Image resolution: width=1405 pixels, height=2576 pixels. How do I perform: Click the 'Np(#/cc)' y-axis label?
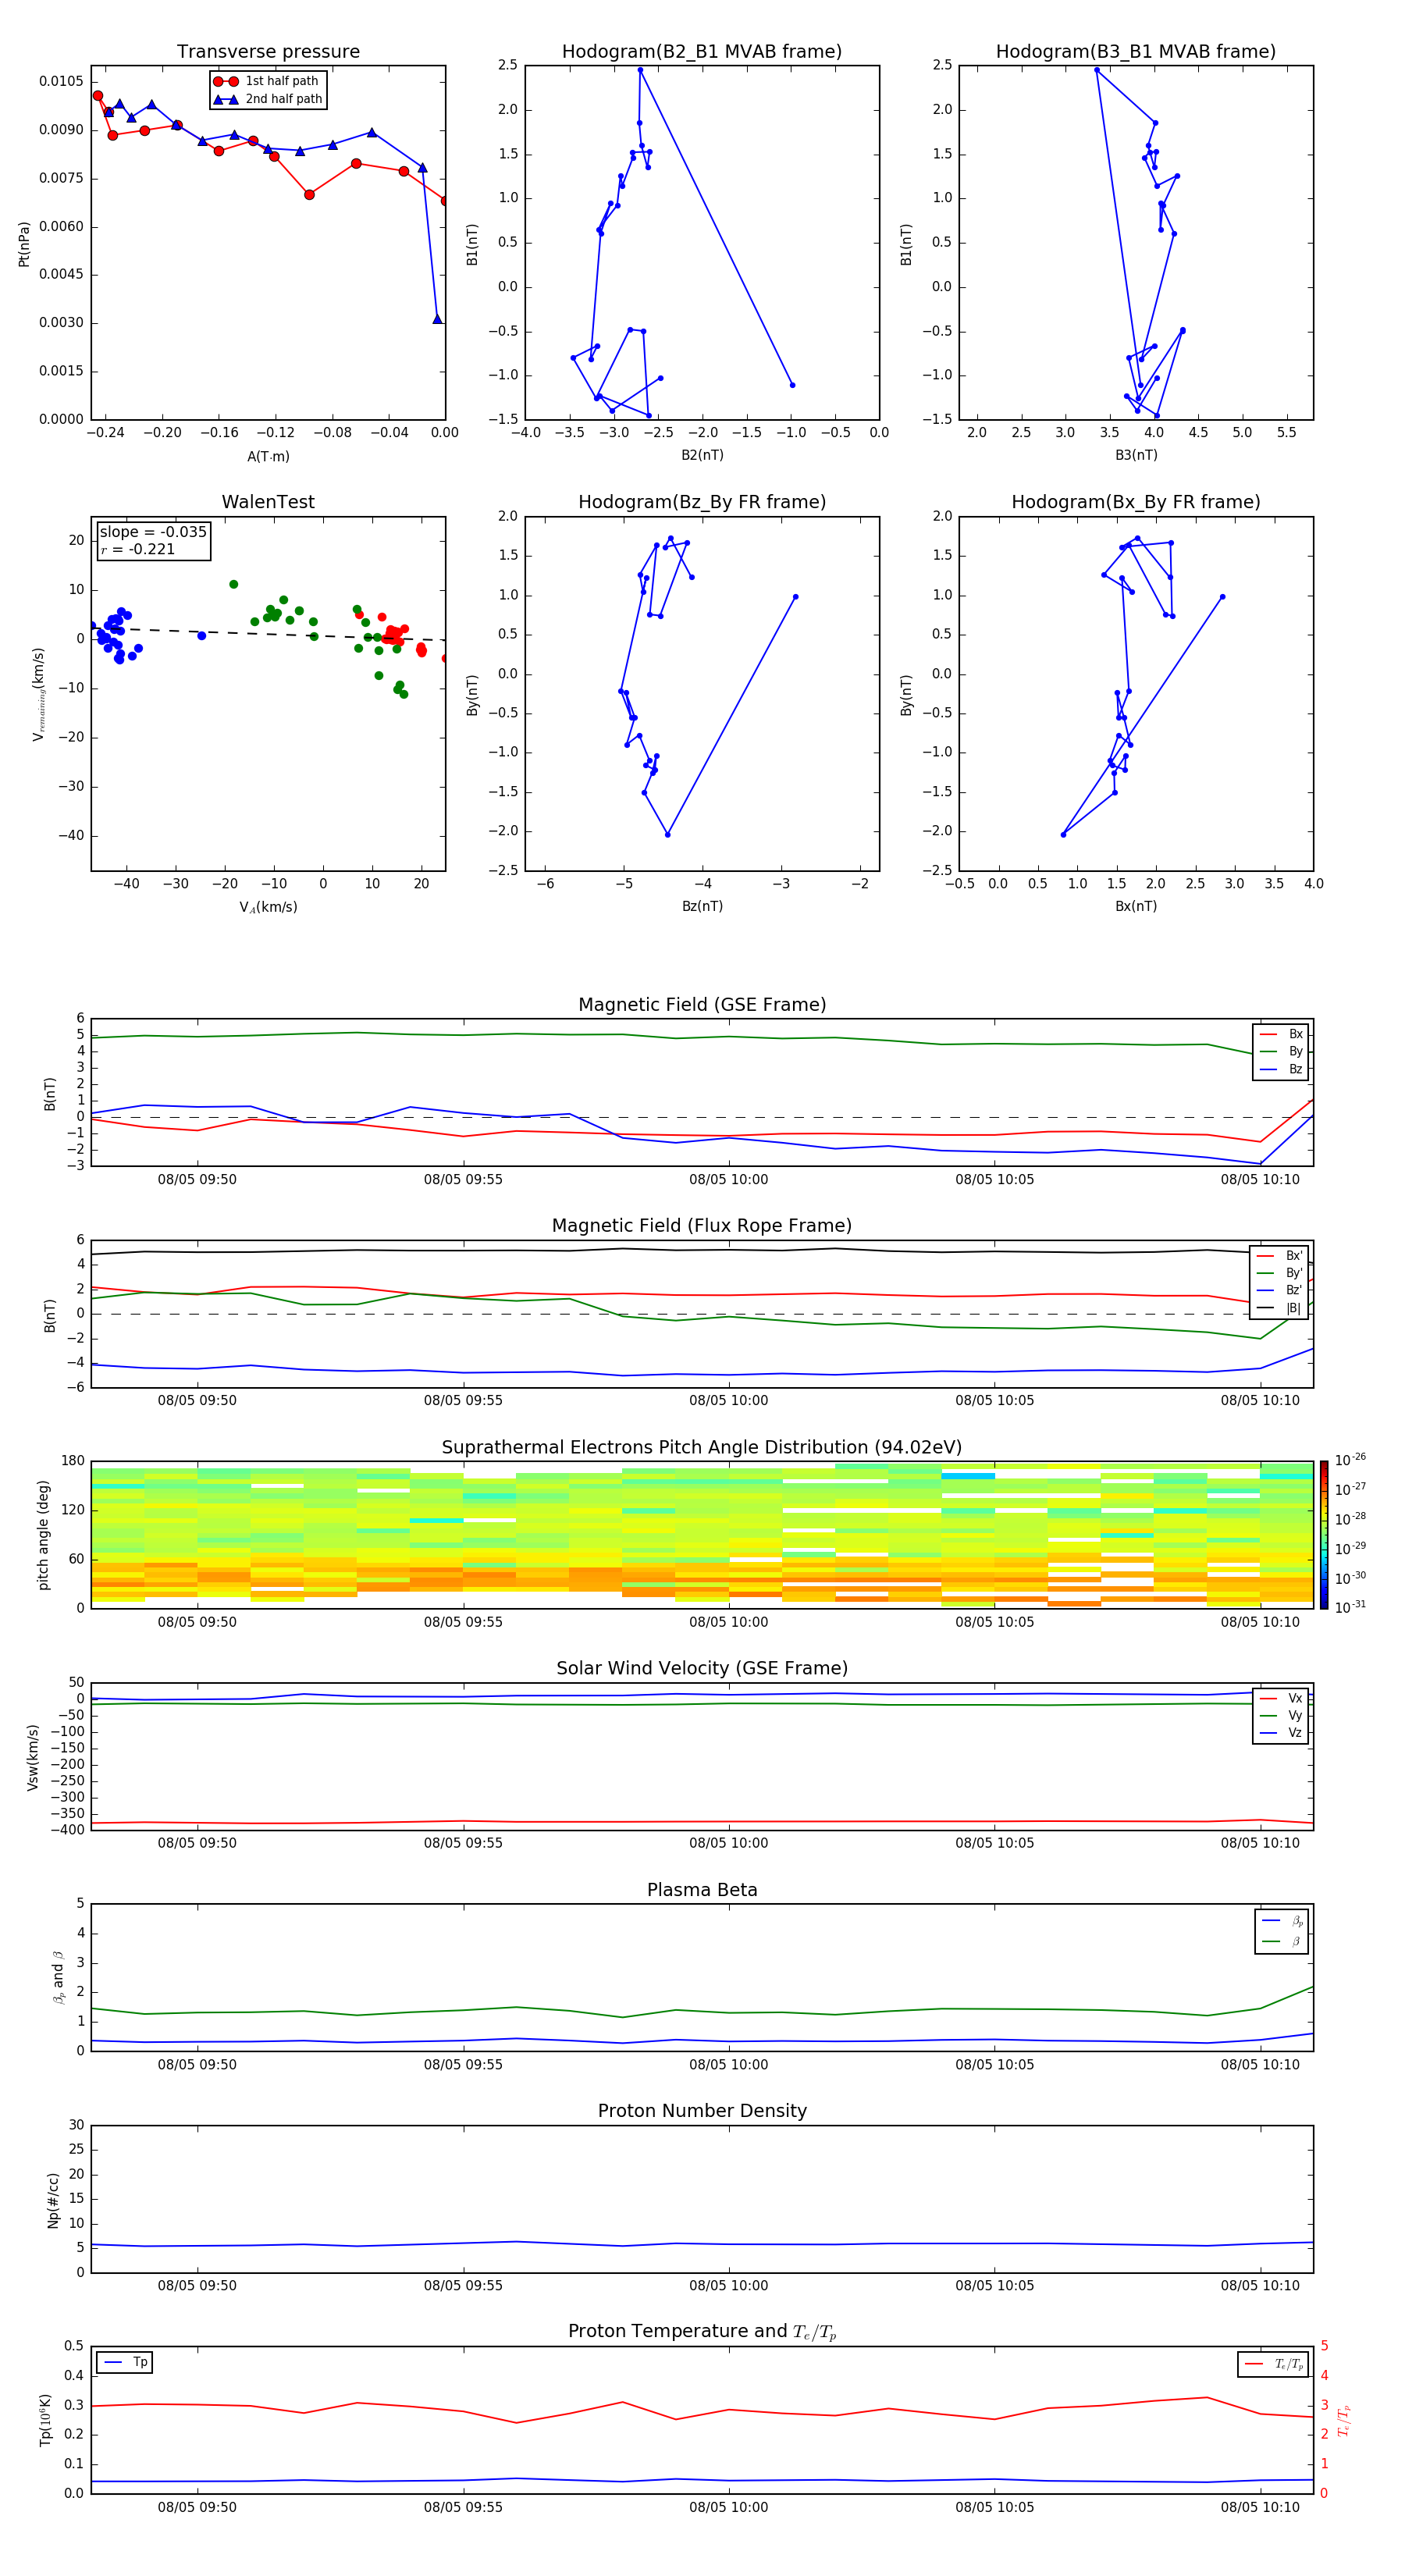(53, 2200)
